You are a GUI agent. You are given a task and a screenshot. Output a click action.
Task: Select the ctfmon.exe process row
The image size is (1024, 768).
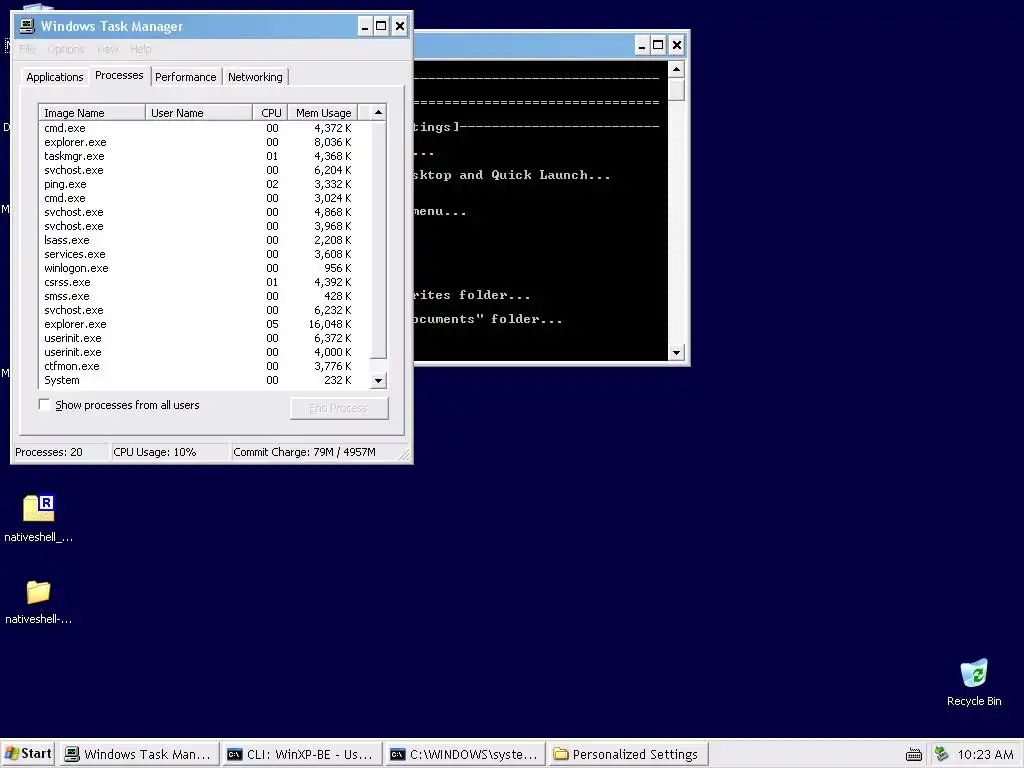(x=204, y=366)
